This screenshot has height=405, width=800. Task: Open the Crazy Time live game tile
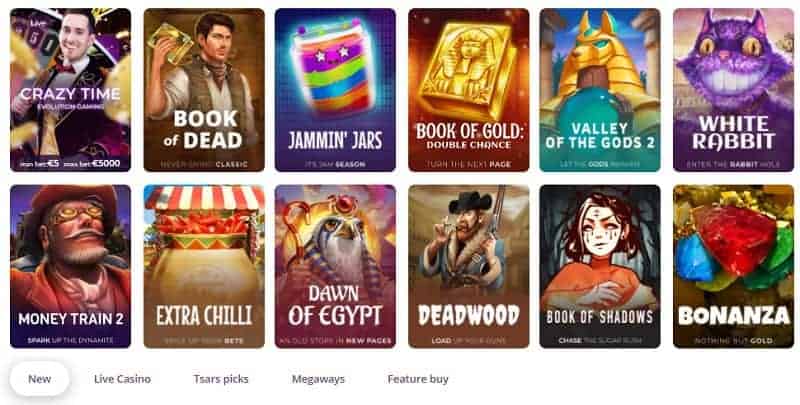[70, 90]
